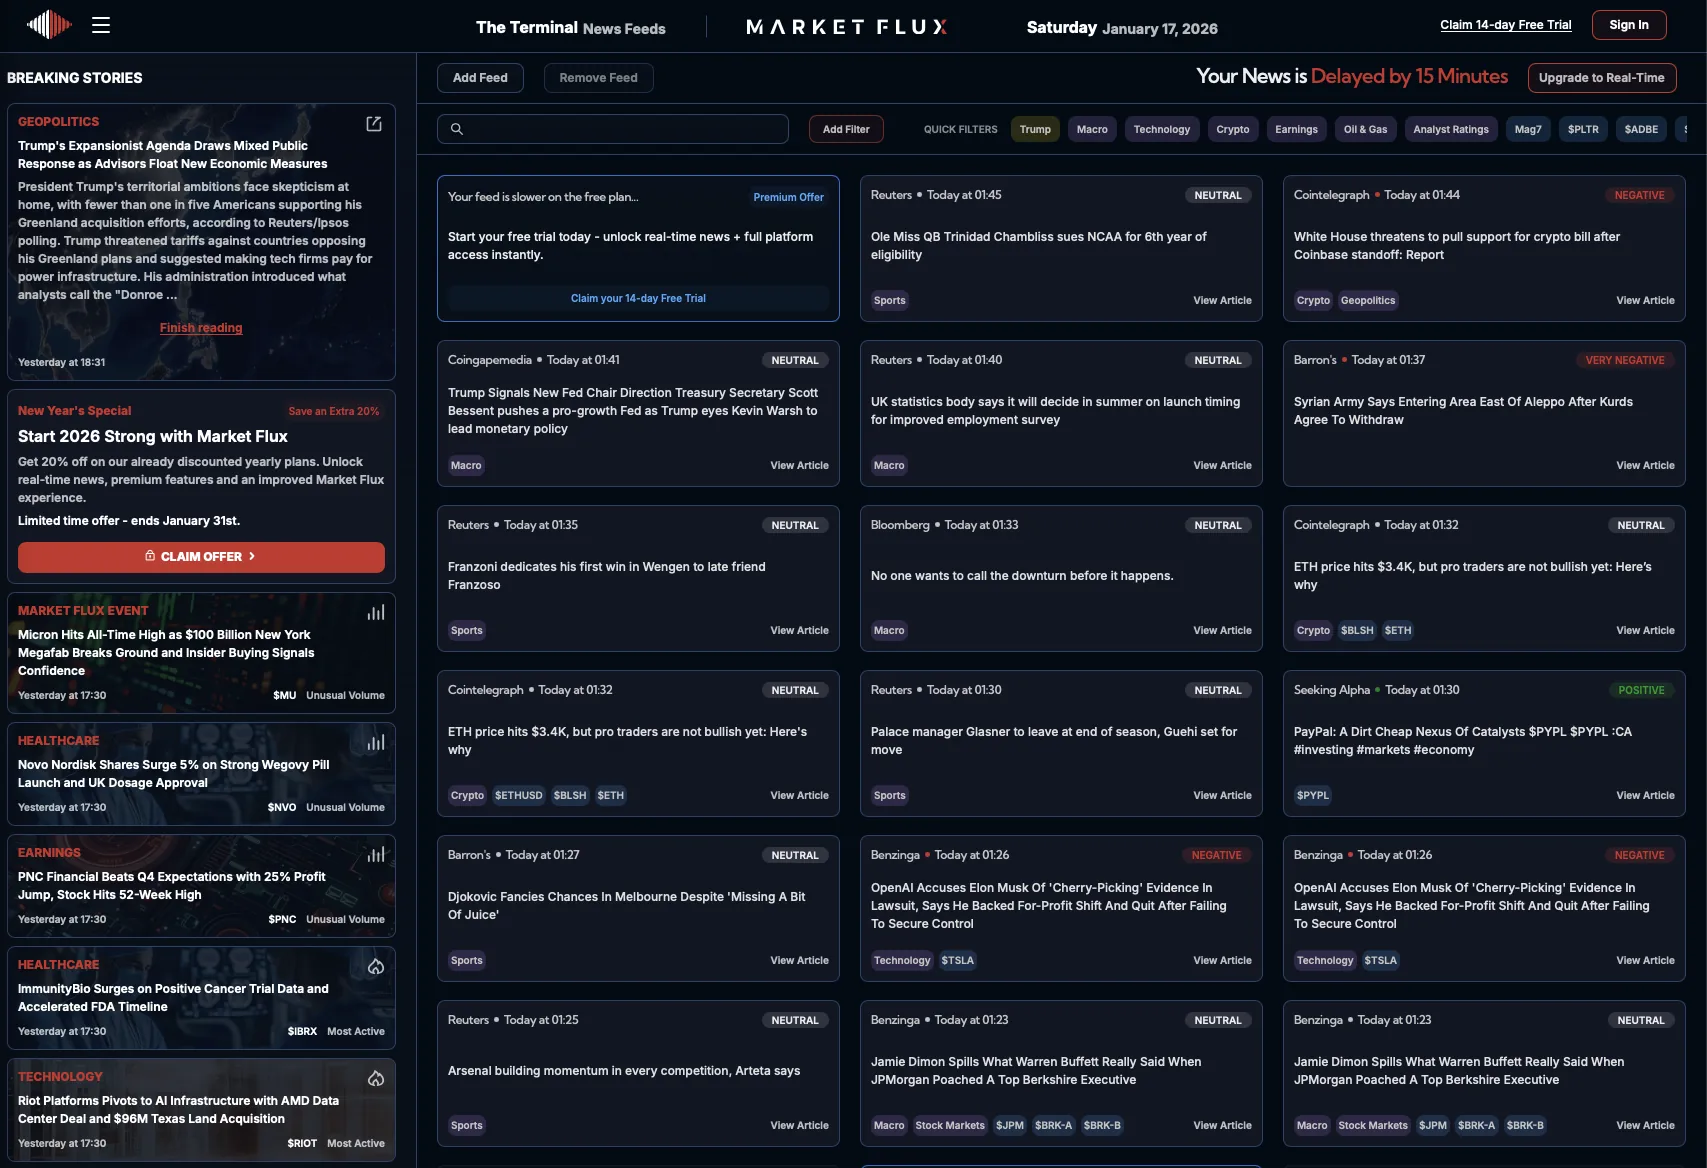Select the $SETH tag on the Cointelegraph article
The width and height of the screenshot is (1707, 1168).
tap(1398, 630)
